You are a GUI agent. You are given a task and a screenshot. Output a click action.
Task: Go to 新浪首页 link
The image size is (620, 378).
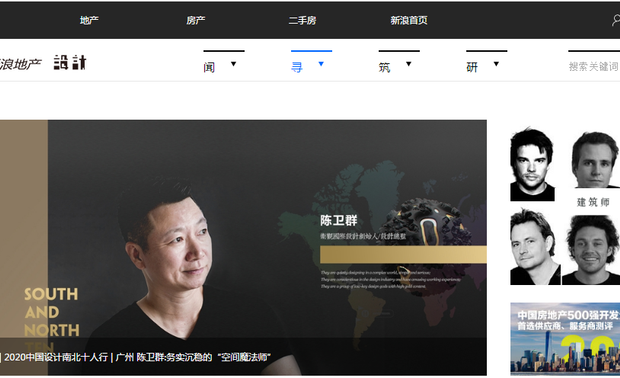pyautogui.click(x=409, y=20)
